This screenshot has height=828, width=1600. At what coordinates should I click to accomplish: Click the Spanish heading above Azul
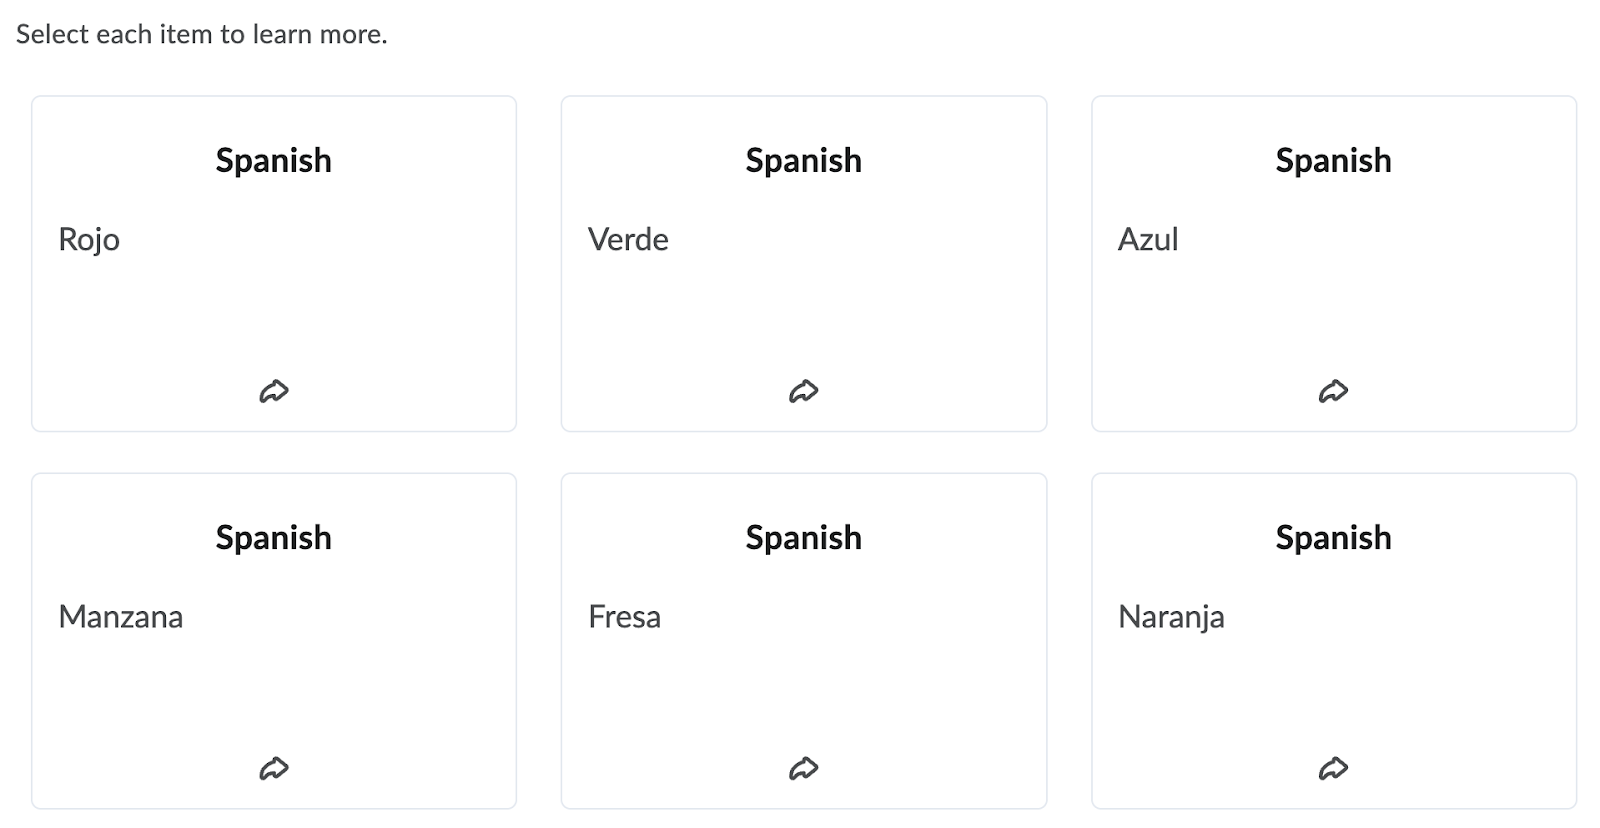[1333, 161]
